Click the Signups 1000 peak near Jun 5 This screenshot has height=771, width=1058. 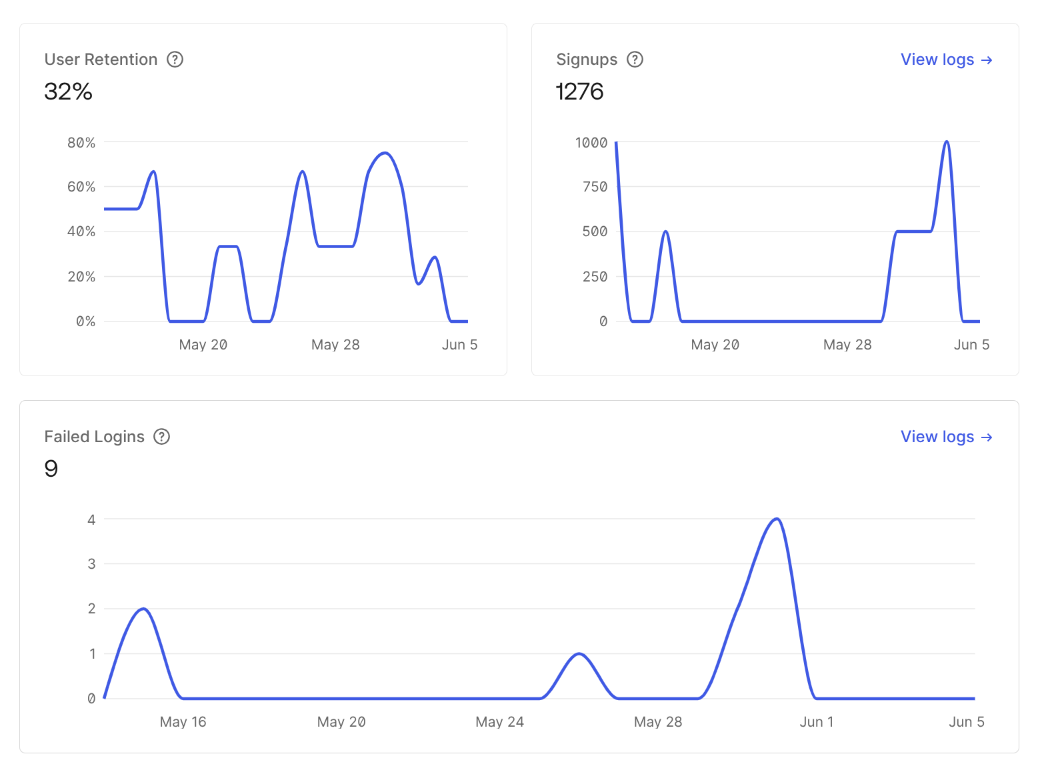tap(946, 142)
